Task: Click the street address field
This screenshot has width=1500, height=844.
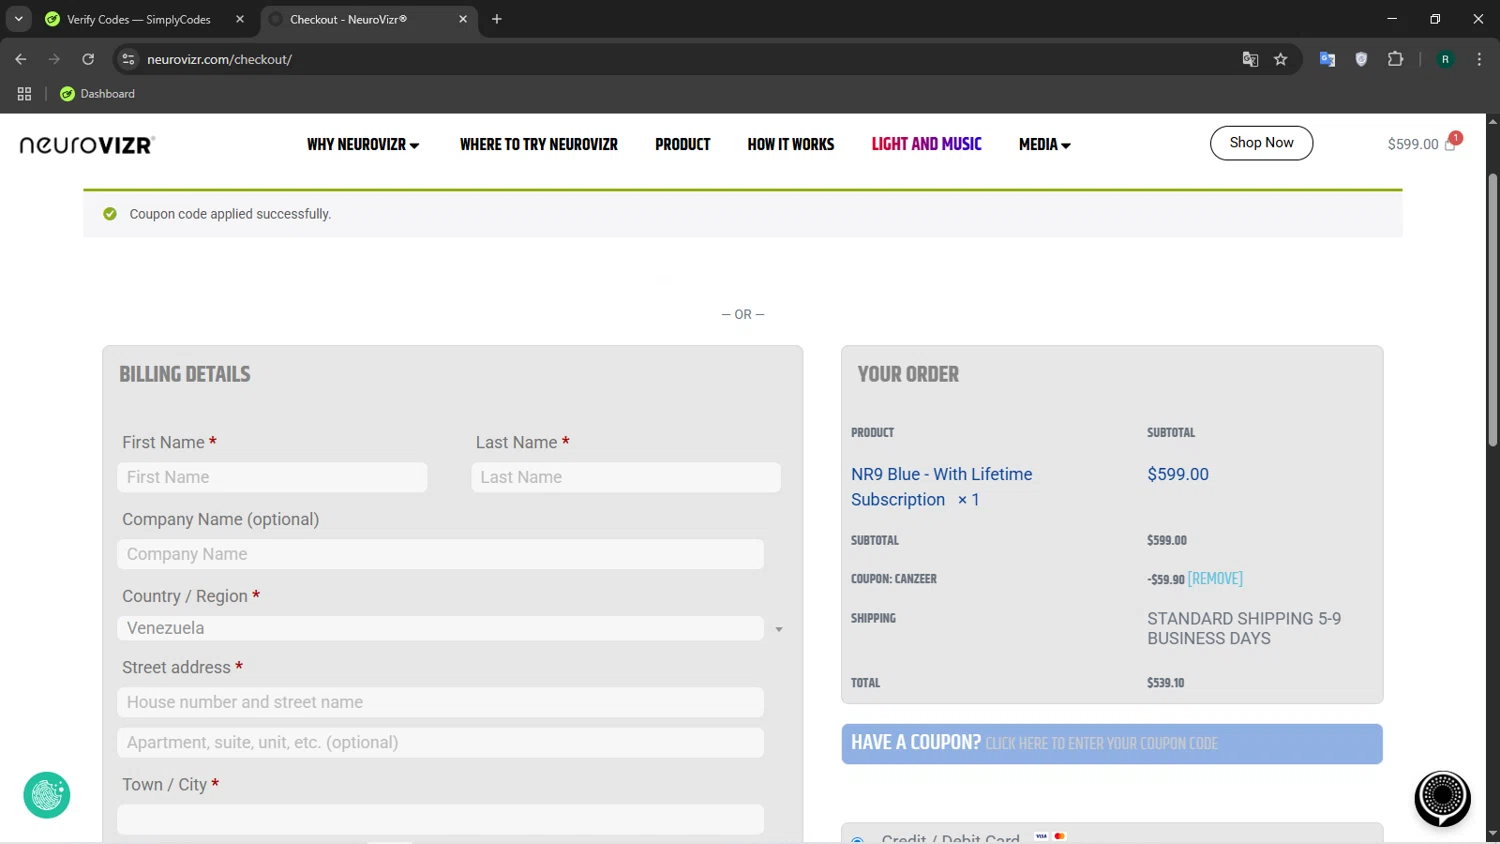Action: (x=440, y=702)
